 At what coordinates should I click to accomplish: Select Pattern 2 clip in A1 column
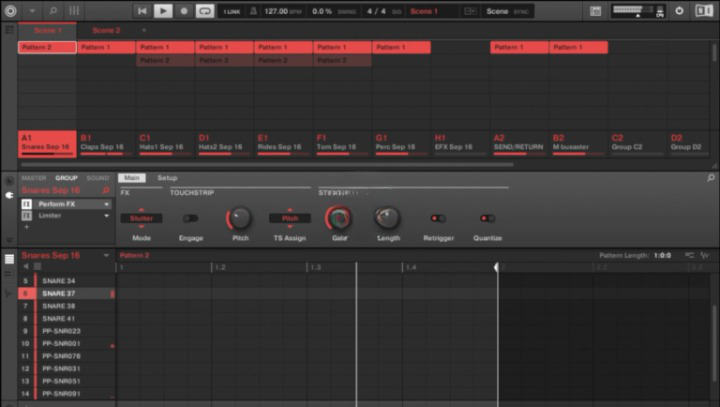[47, 47]
